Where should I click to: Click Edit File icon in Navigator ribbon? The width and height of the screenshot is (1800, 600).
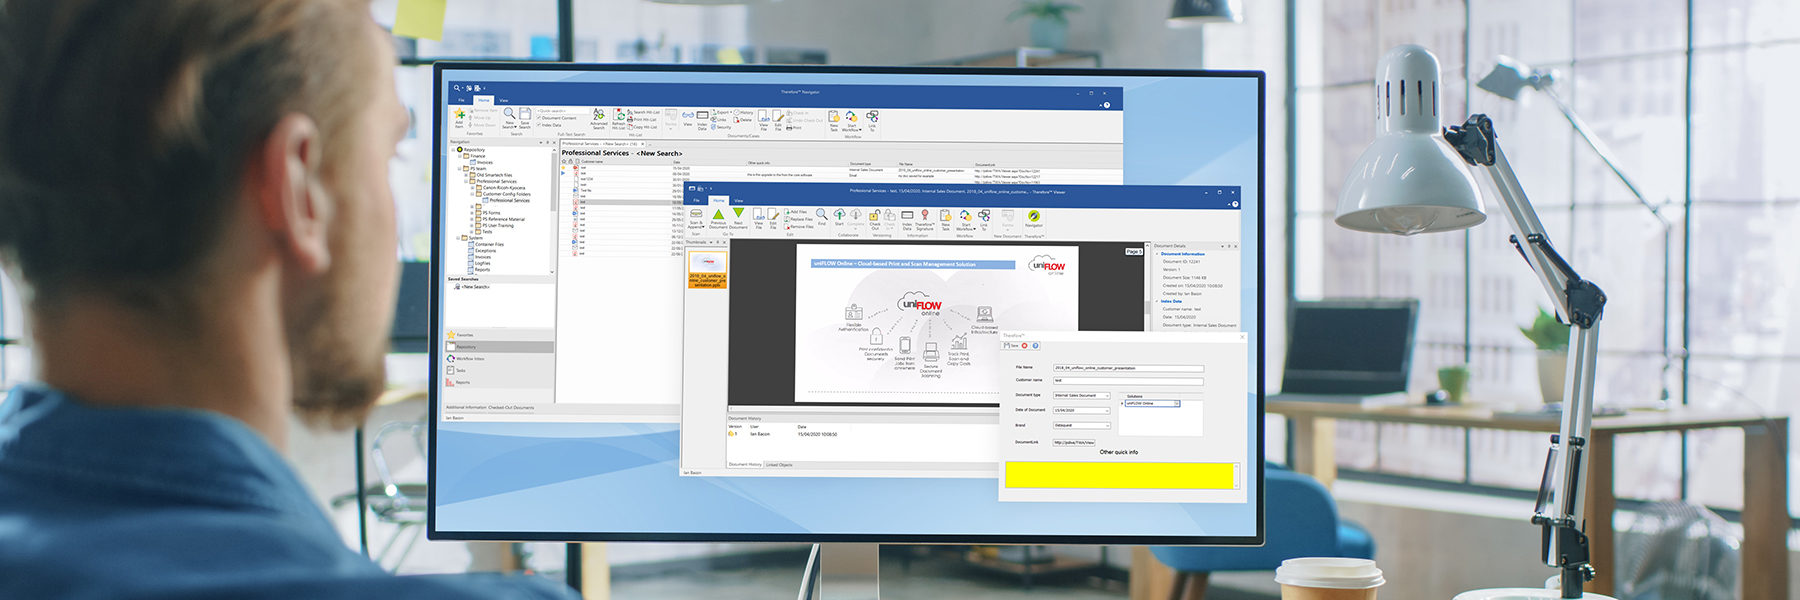click(x=778, y=115)
